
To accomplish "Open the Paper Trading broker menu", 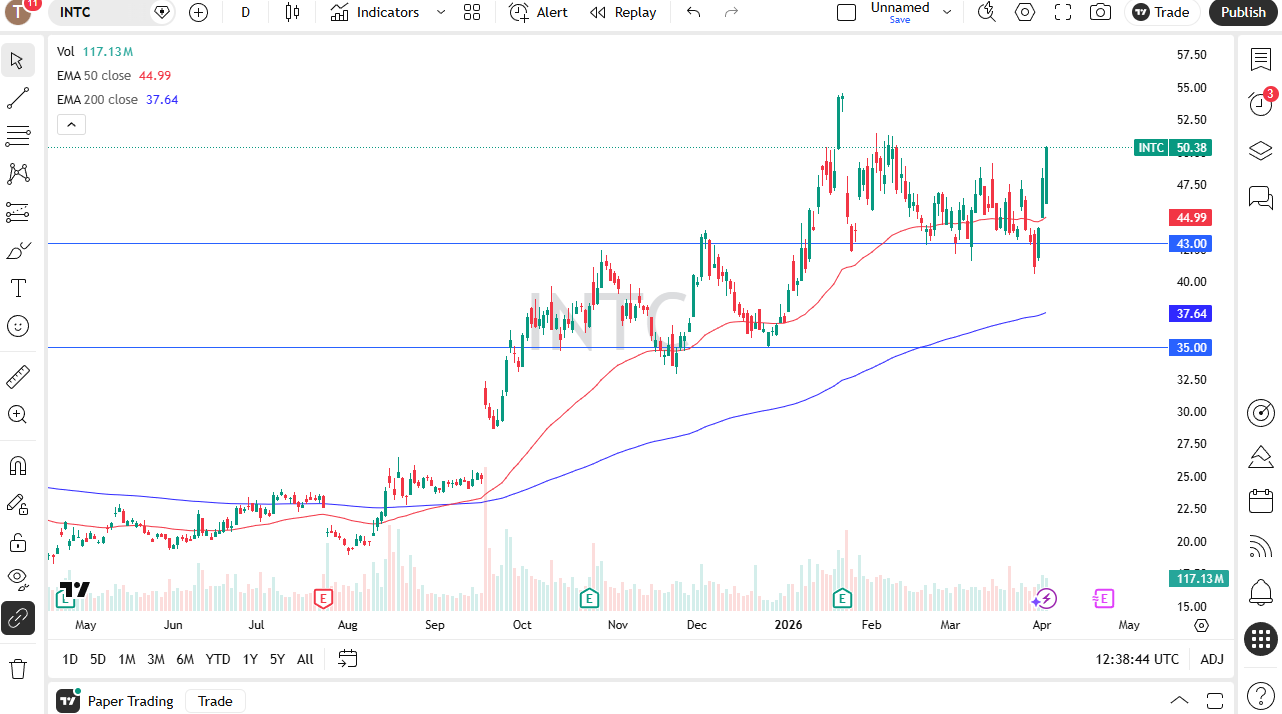I will pyautogui.click(x=116, y=701).
